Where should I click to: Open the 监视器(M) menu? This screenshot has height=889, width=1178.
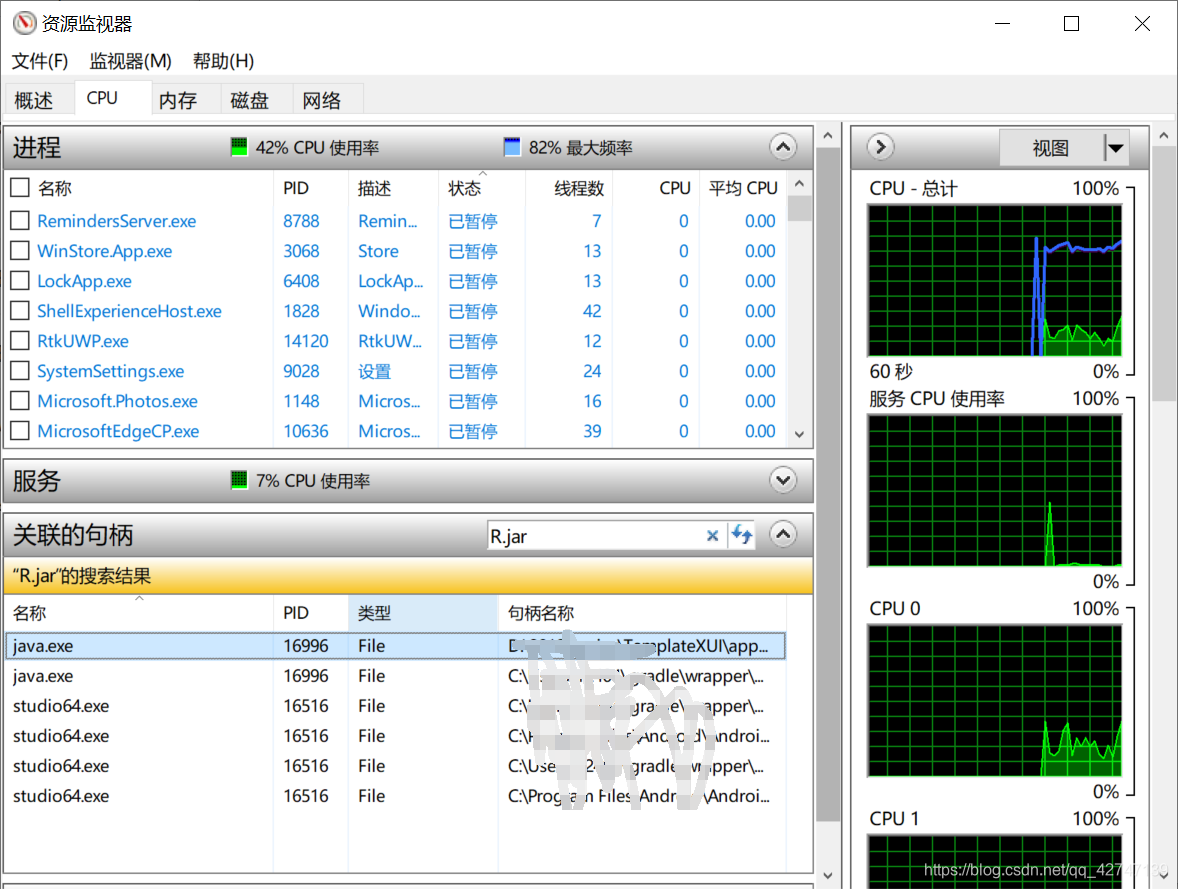[131, 61]
